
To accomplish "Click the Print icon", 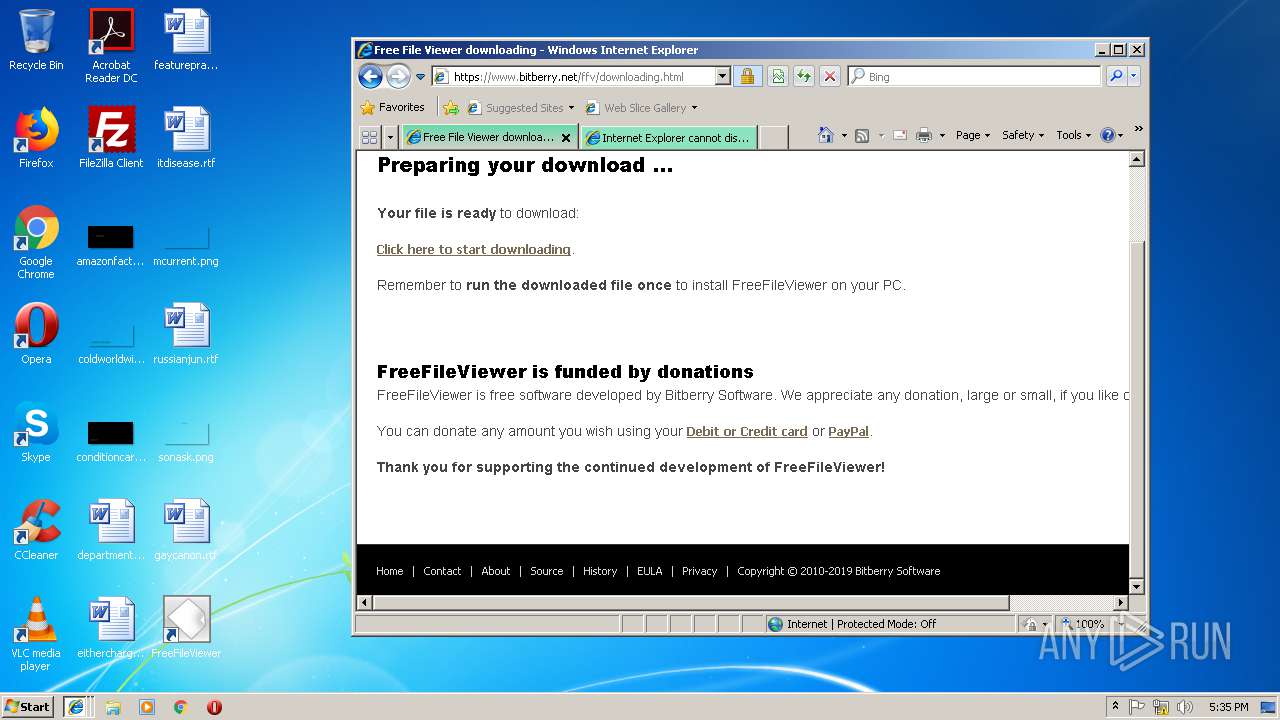I will pos(924,135).
